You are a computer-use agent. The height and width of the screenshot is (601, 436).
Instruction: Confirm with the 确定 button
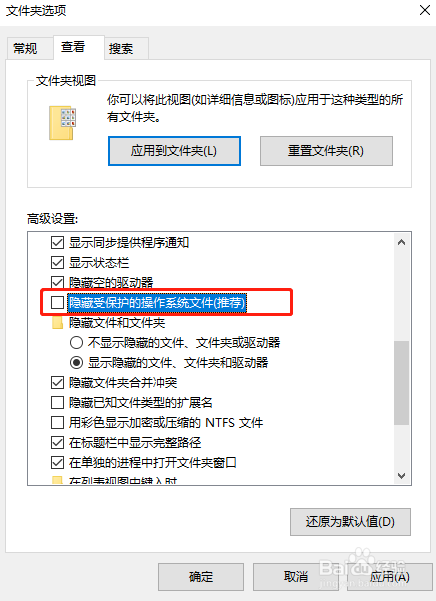pos(201,577)
